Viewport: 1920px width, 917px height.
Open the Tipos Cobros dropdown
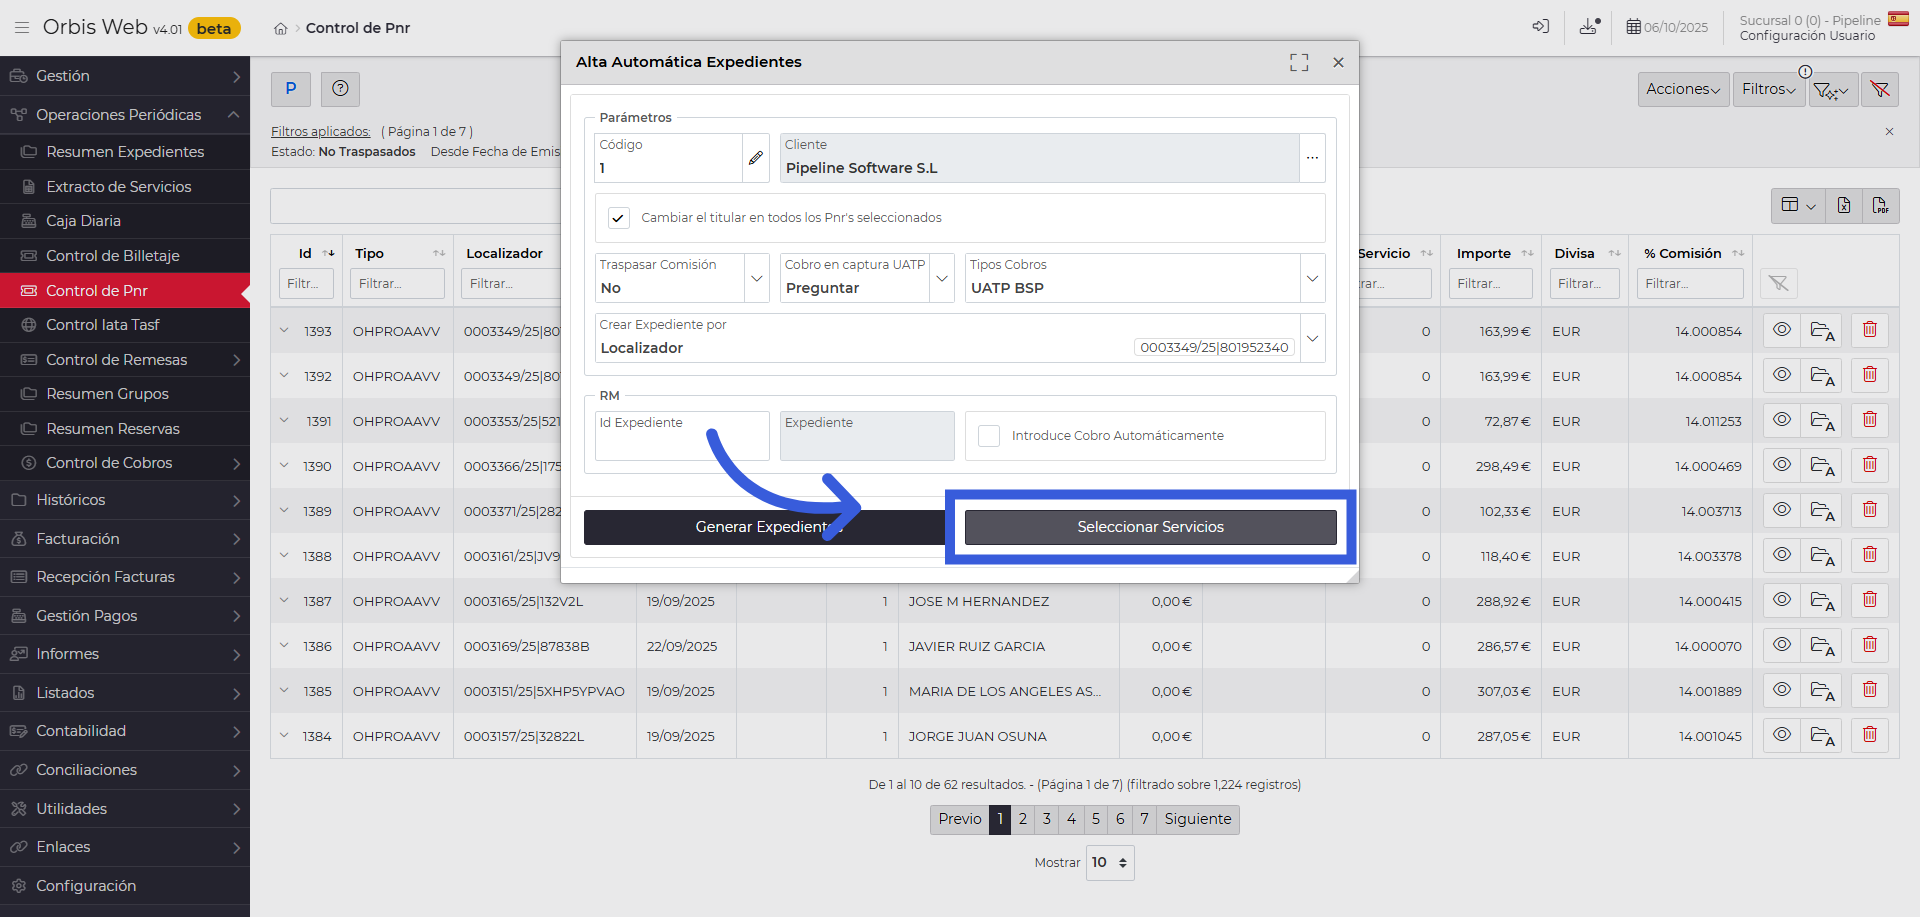(1312, 279)
